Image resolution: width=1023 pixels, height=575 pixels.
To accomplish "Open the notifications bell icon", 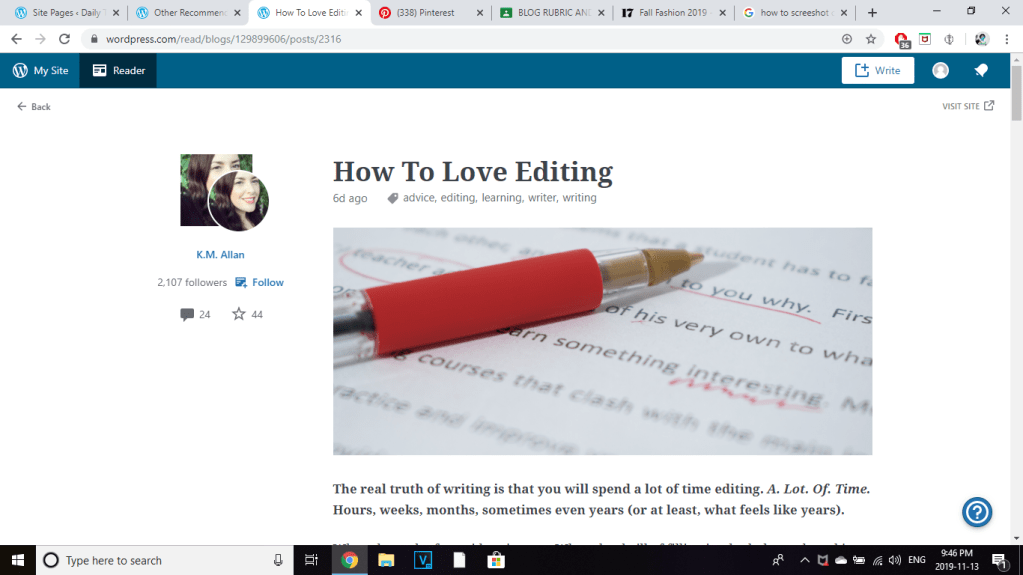I will pos(981,71).
